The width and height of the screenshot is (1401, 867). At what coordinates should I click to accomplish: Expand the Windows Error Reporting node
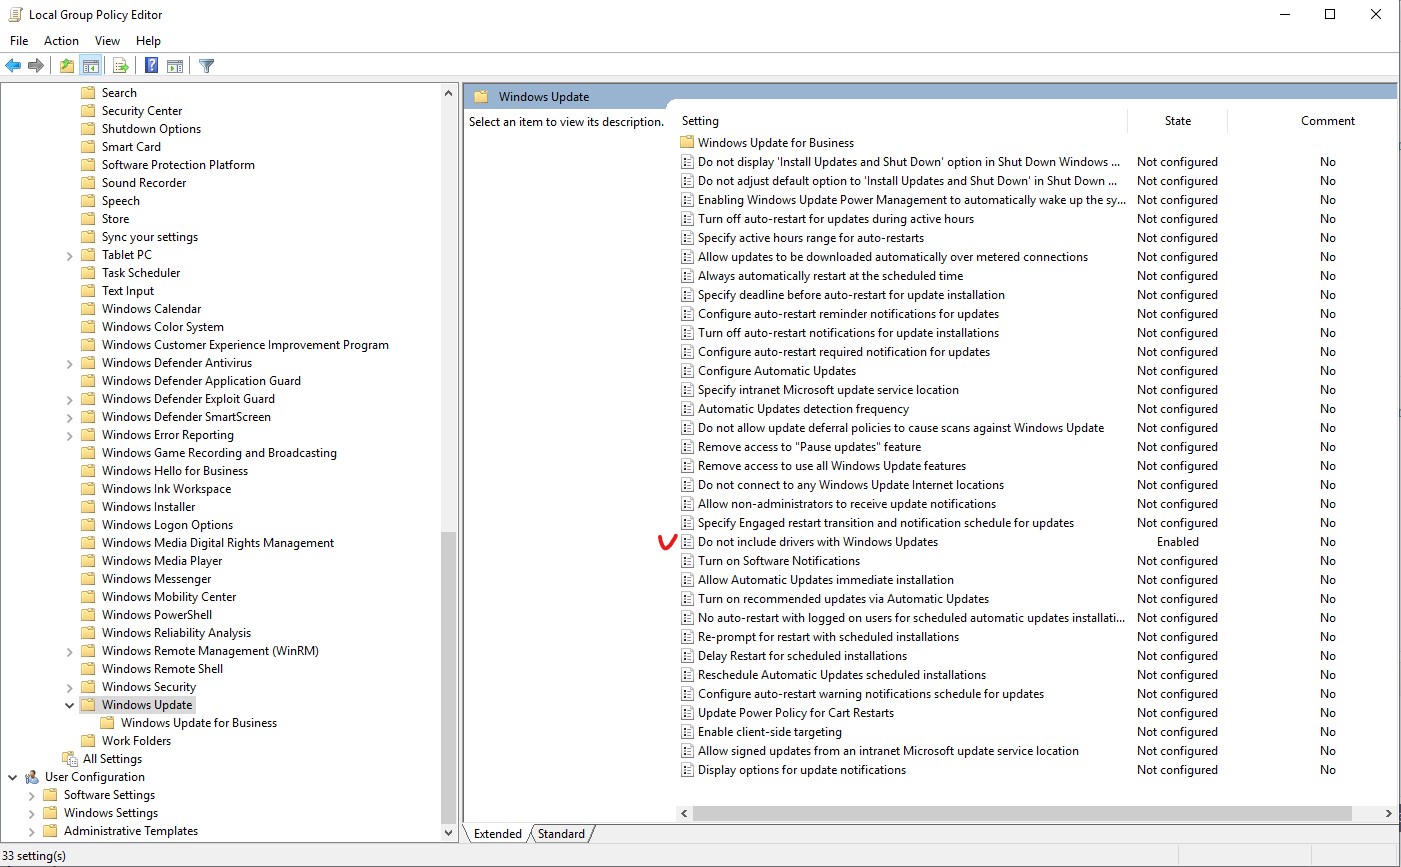click(x=69, y=436)
